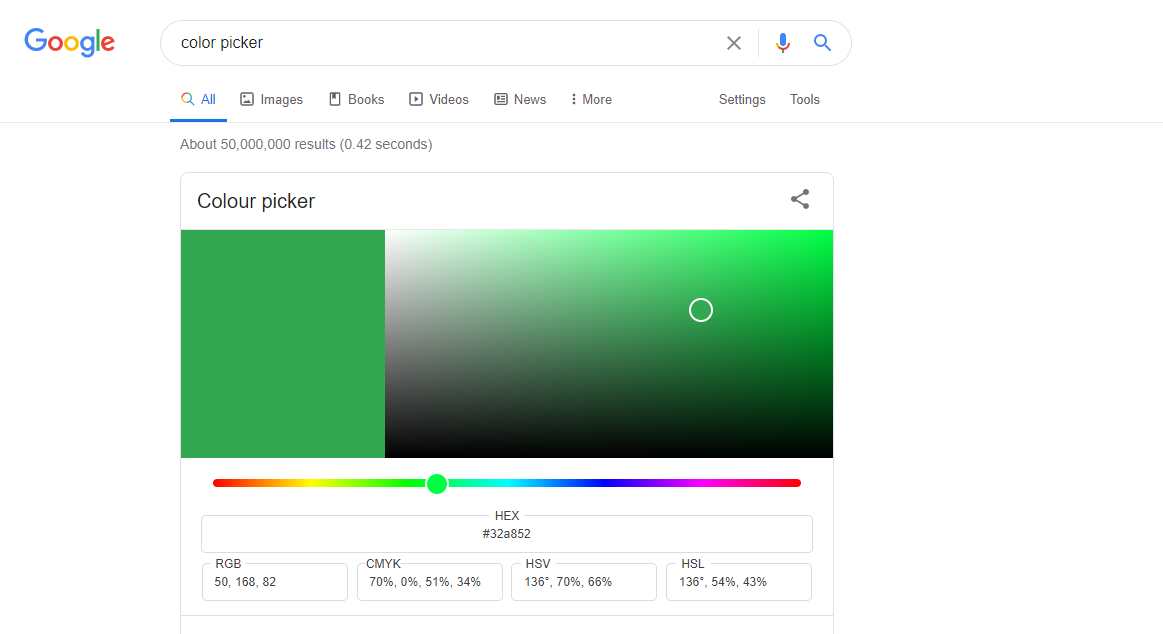Start voice search with the microphone icon

[x=783, y=43]
